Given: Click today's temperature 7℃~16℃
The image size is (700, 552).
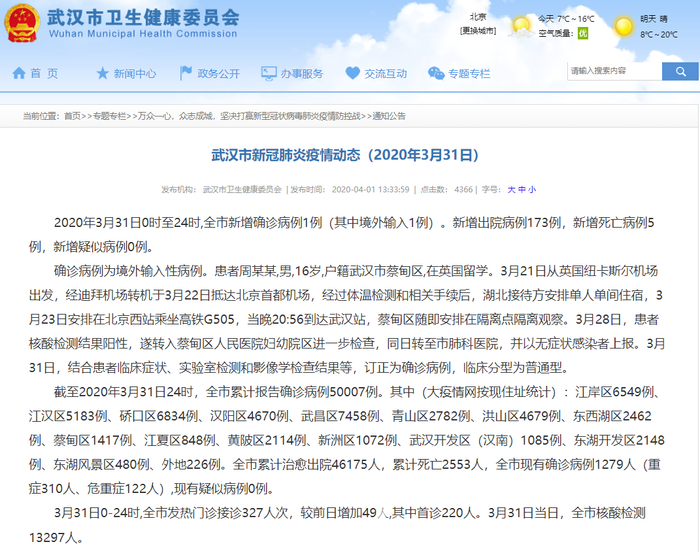Looking at the screenshot, I should click(x=575, y=19).
